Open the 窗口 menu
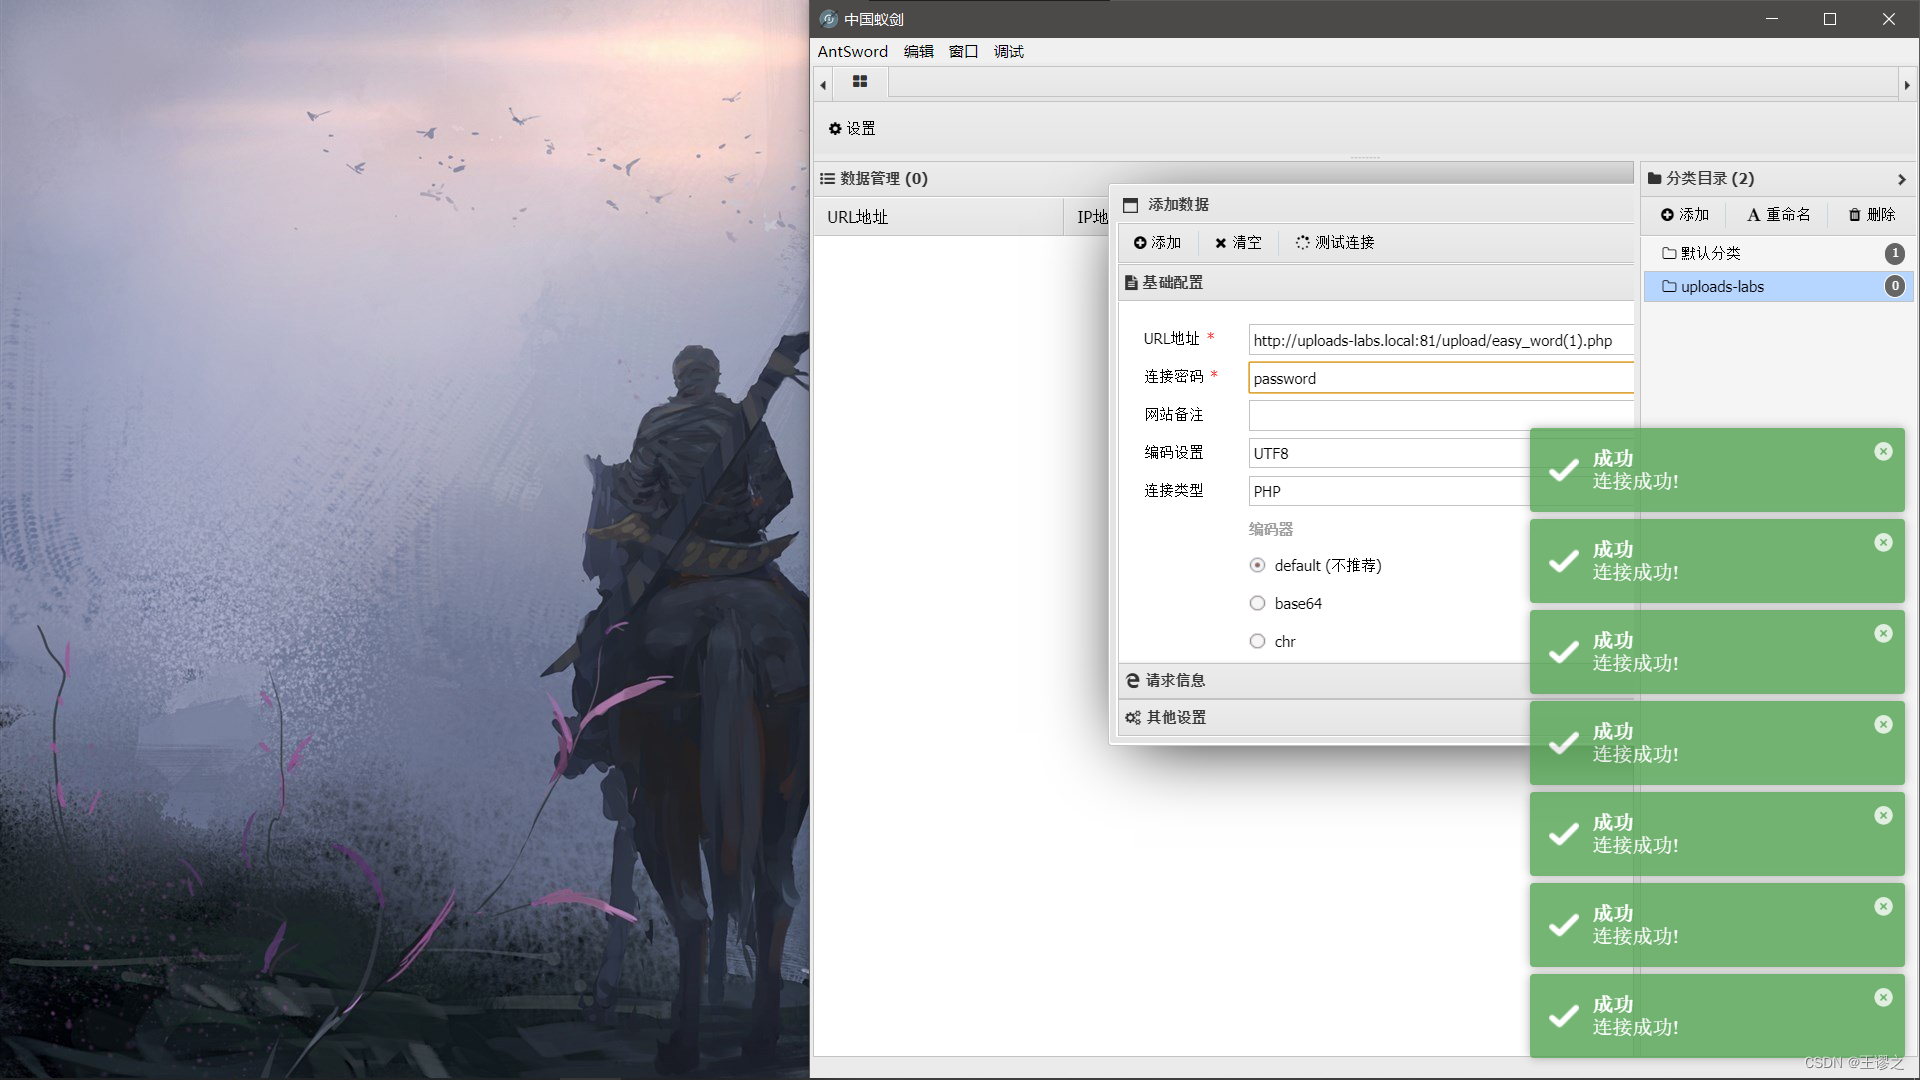Viewport: 1920px width, 1080px height. click(x=963, y=51)
